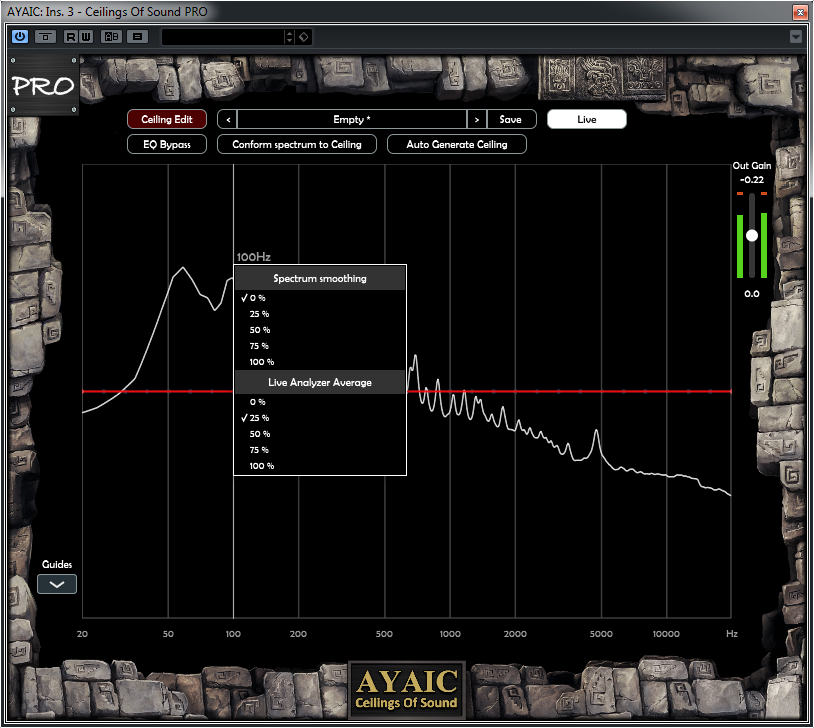Open the copy settings menu icon
Viewport: 814px width, 728px height.
(137, 37)
